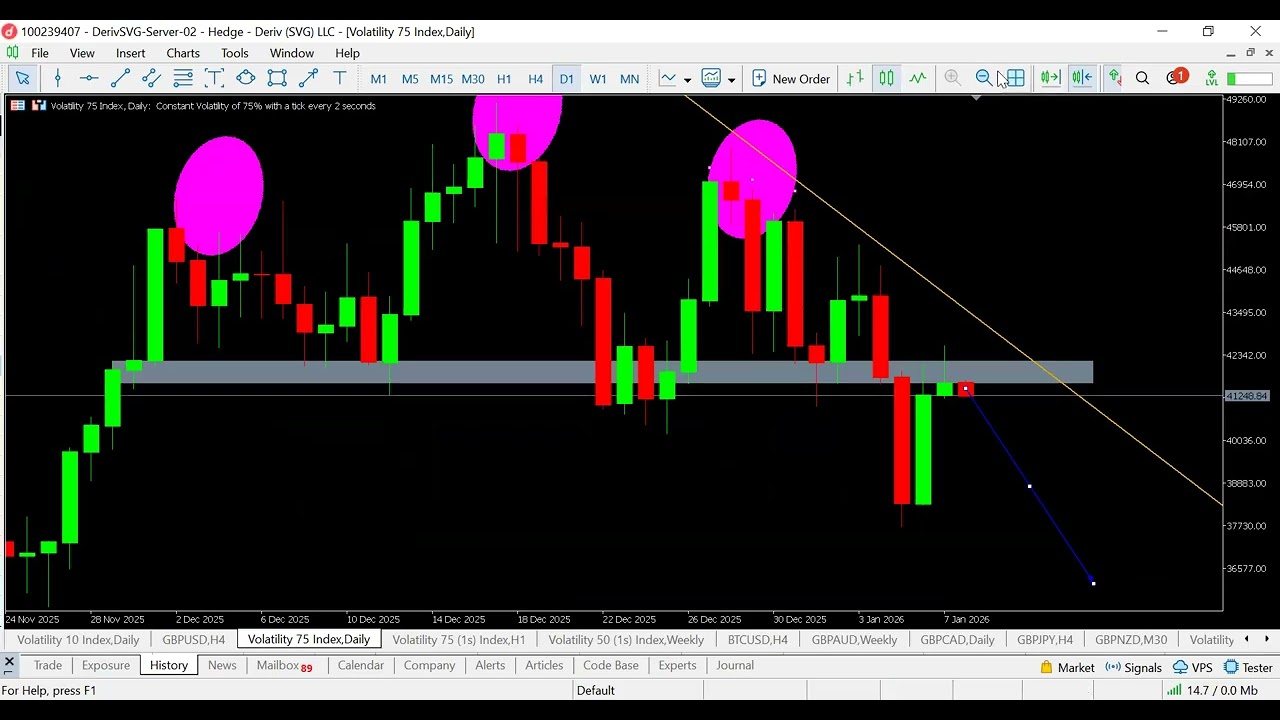Open the Tools menu
The width and height of the screenshot is (1280, 720).
235,53
